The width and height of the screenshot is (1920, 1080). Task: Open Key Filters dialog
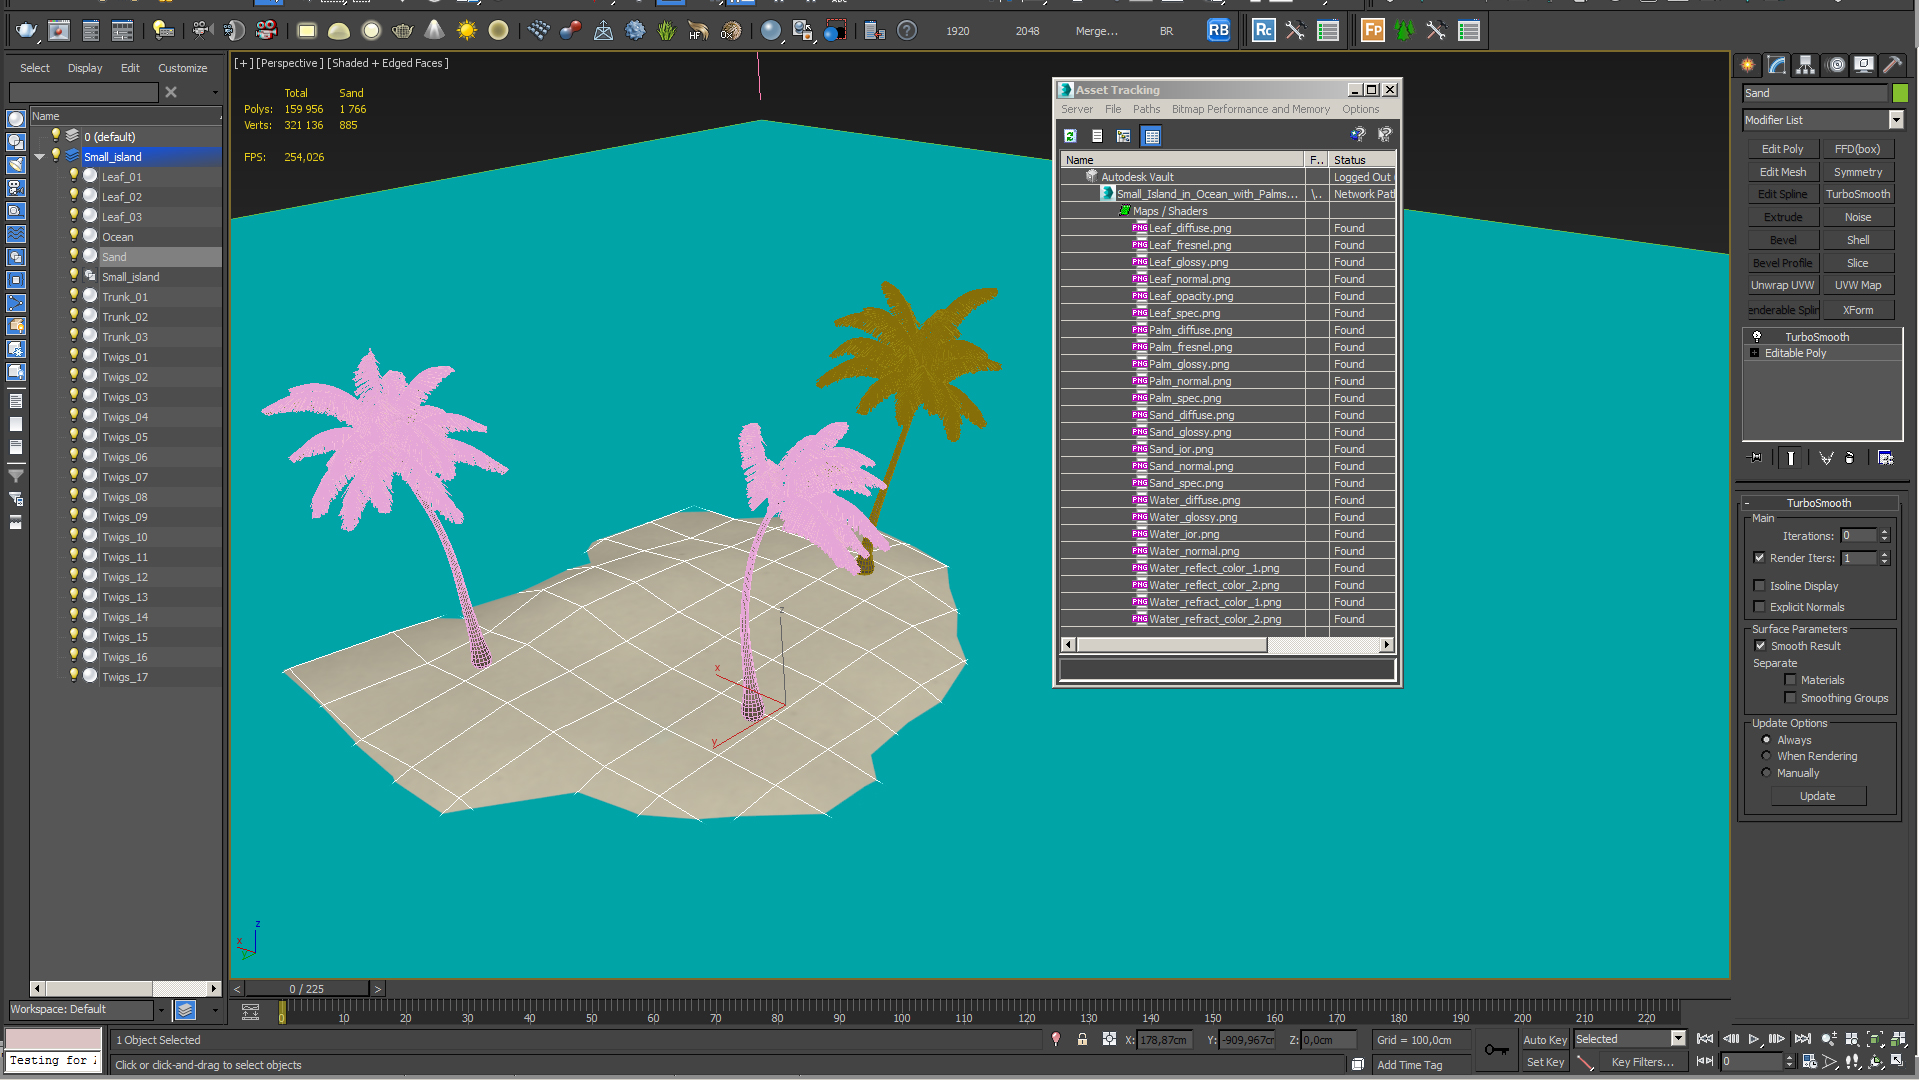point(1643,1062)
